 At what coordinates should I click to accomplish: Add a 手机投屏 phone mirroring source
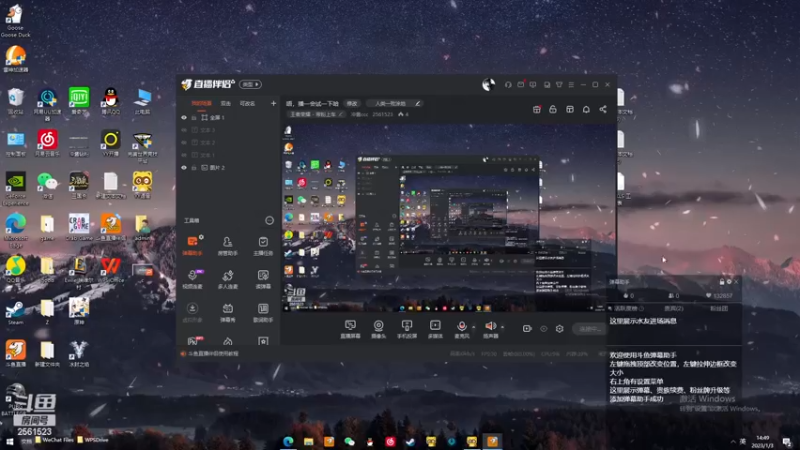[407, 329]
